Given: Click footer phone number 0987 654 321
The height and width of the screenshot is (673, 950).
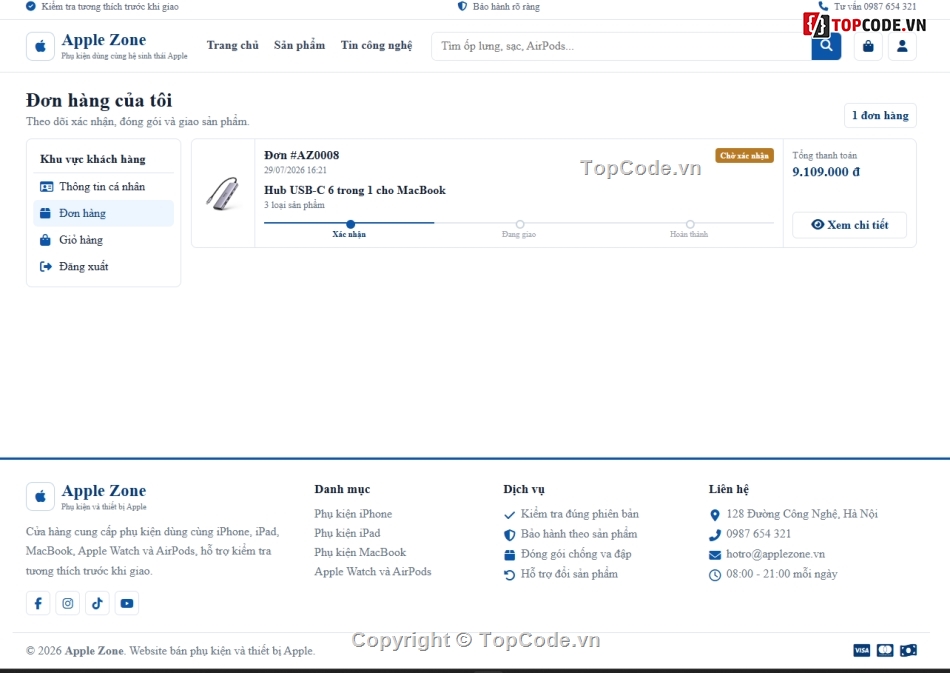Looking at the screenshot, I should click(759, 534).
